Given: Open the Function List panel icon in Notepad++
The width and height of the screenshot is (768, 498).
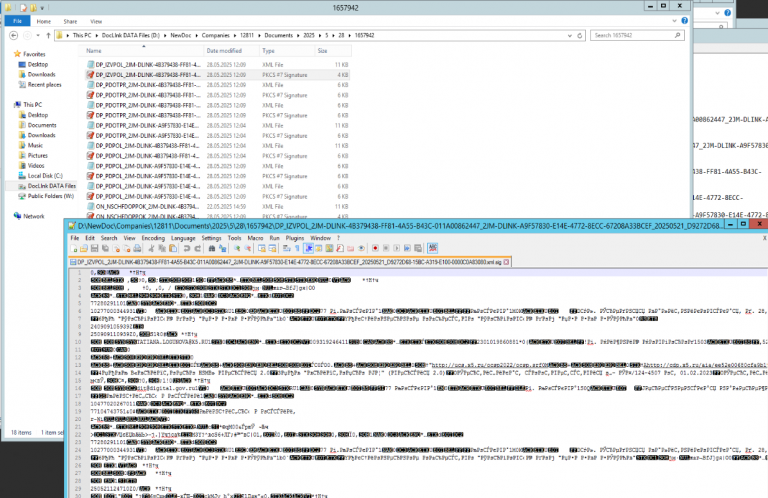Looking at the screenshot, I should coord(340,248).
